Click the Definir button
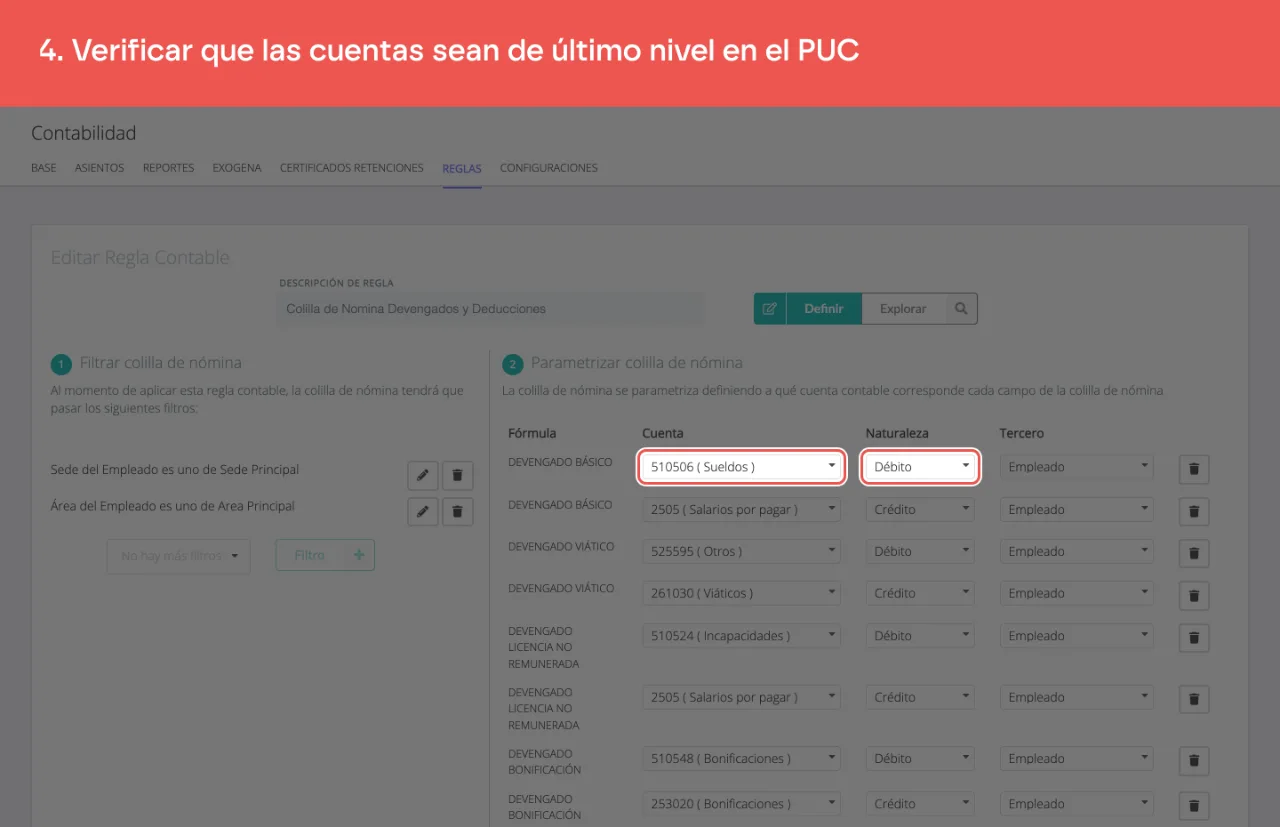The width and height of the screenshot is (1280, 827). pos(824,309)
